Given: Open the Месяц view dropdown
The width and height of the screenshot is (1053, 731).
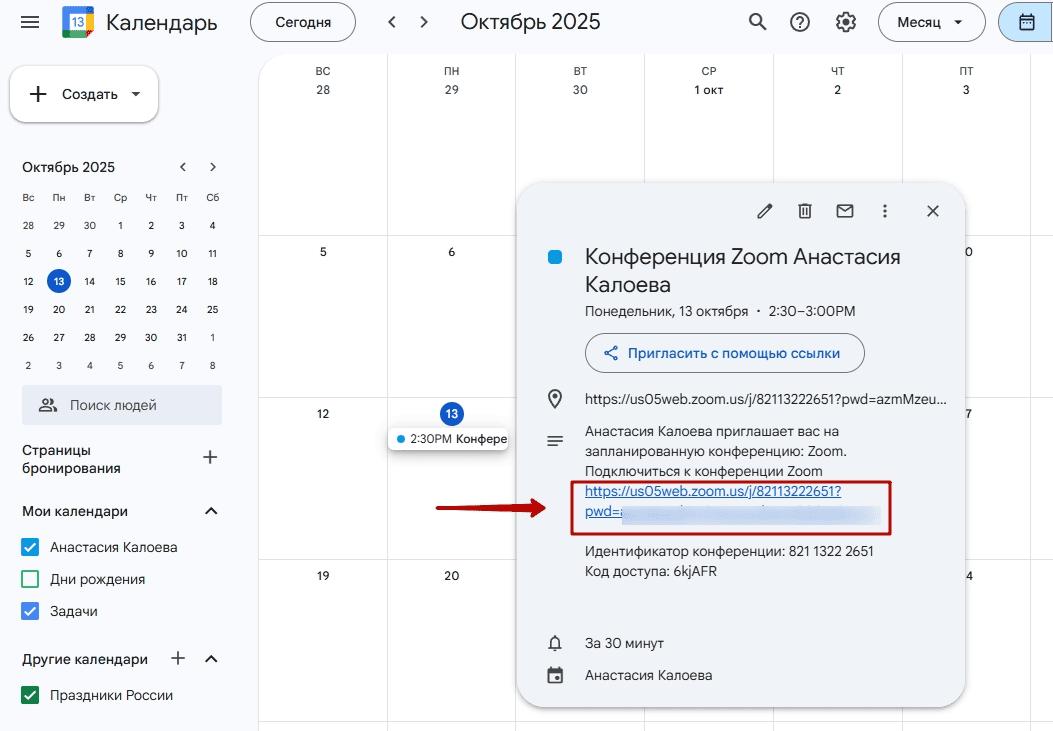Looking at the screenshot, I should tap(931, 22).
